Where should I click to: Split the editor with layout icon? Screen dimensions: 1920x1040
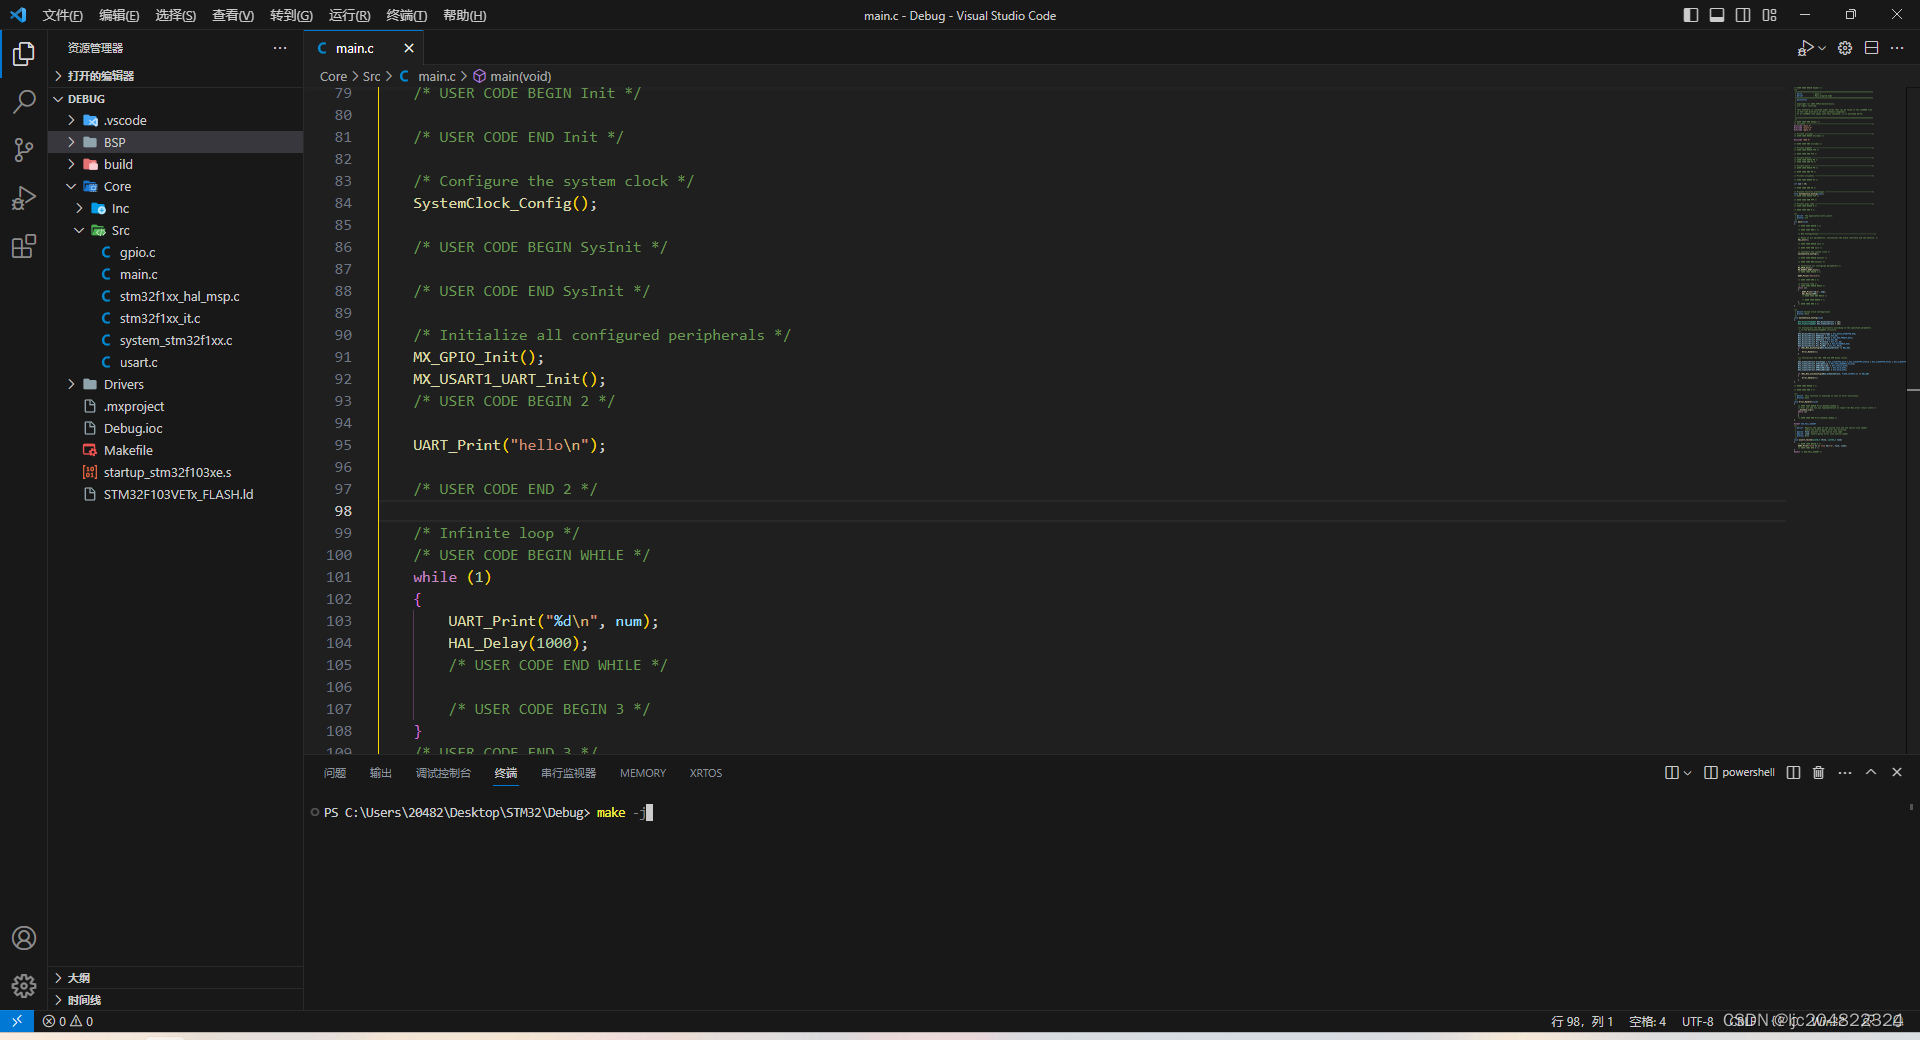[1871, 48]
